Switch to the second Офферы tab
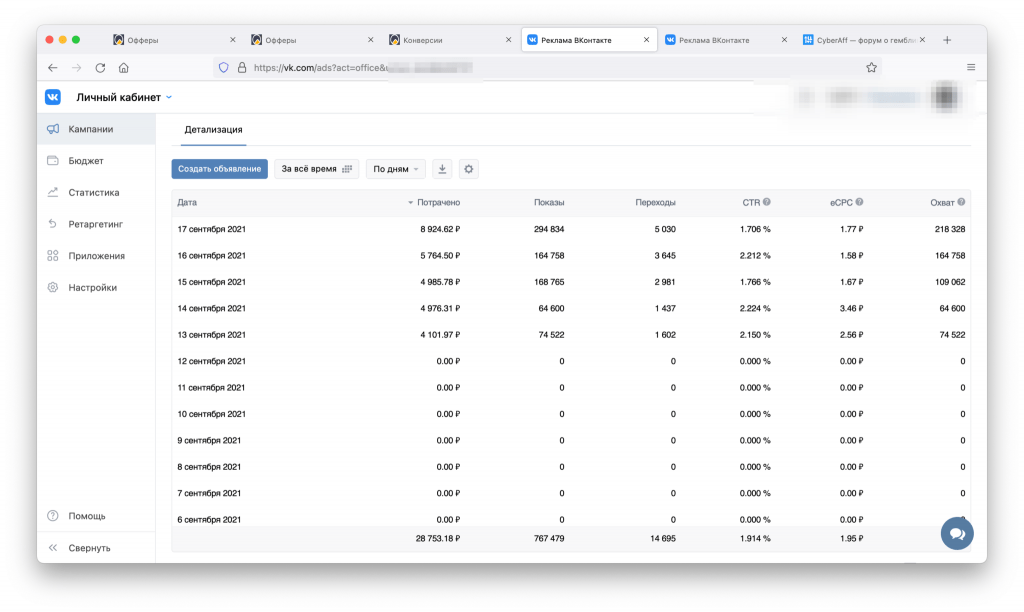Viewport: 1024px width, 612px height. click(x=311, y=40)
